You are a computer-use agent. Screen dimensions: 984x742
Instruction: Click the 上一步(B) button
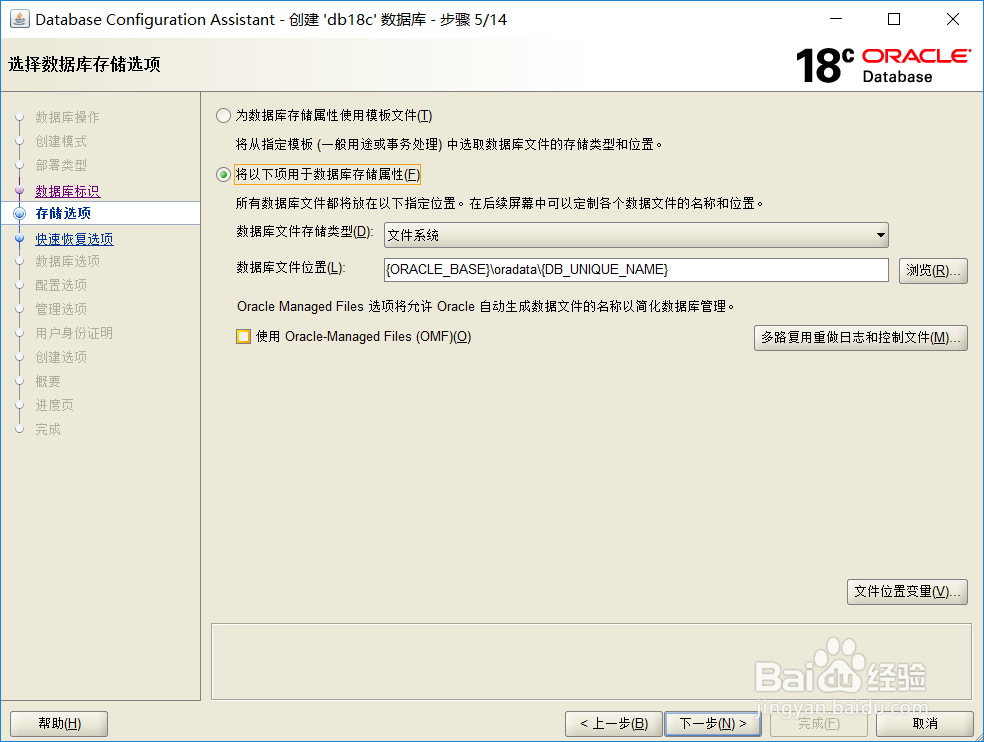tap(613, 723)
